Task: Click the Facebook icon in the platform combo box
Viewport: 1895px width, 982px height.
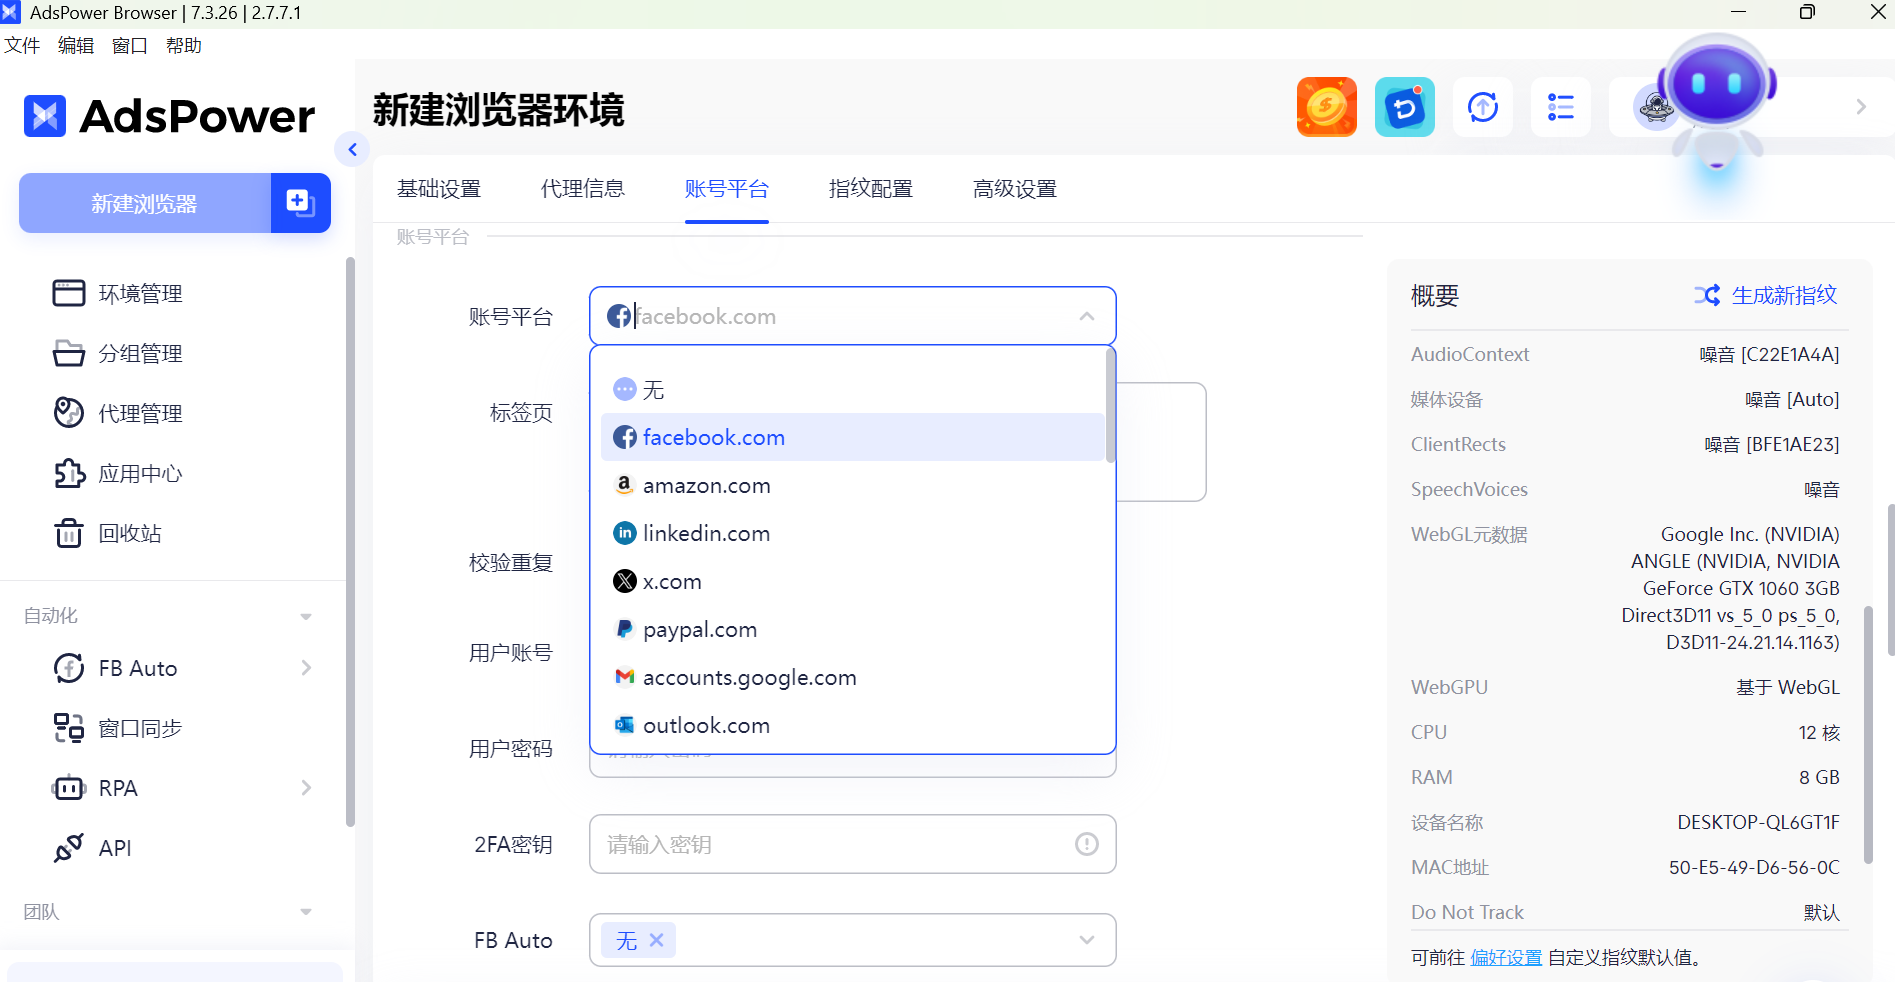Action: (620, 316)
